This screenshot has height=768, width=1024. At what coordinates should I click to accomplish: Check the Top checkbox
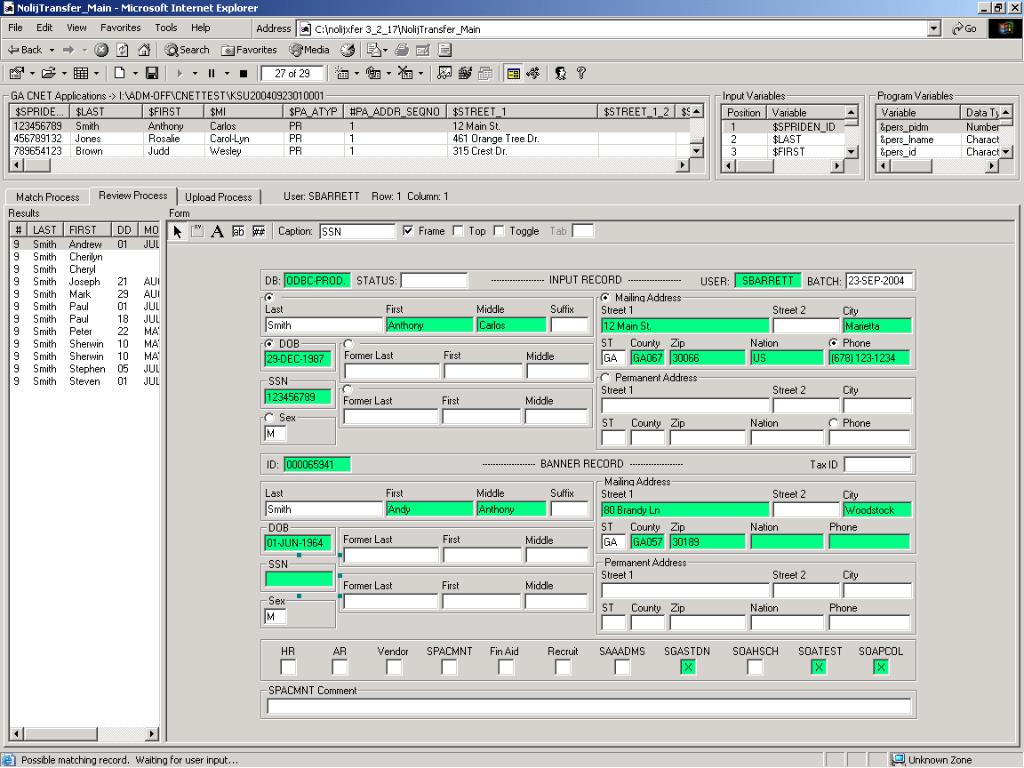click(x=458, y=231)
